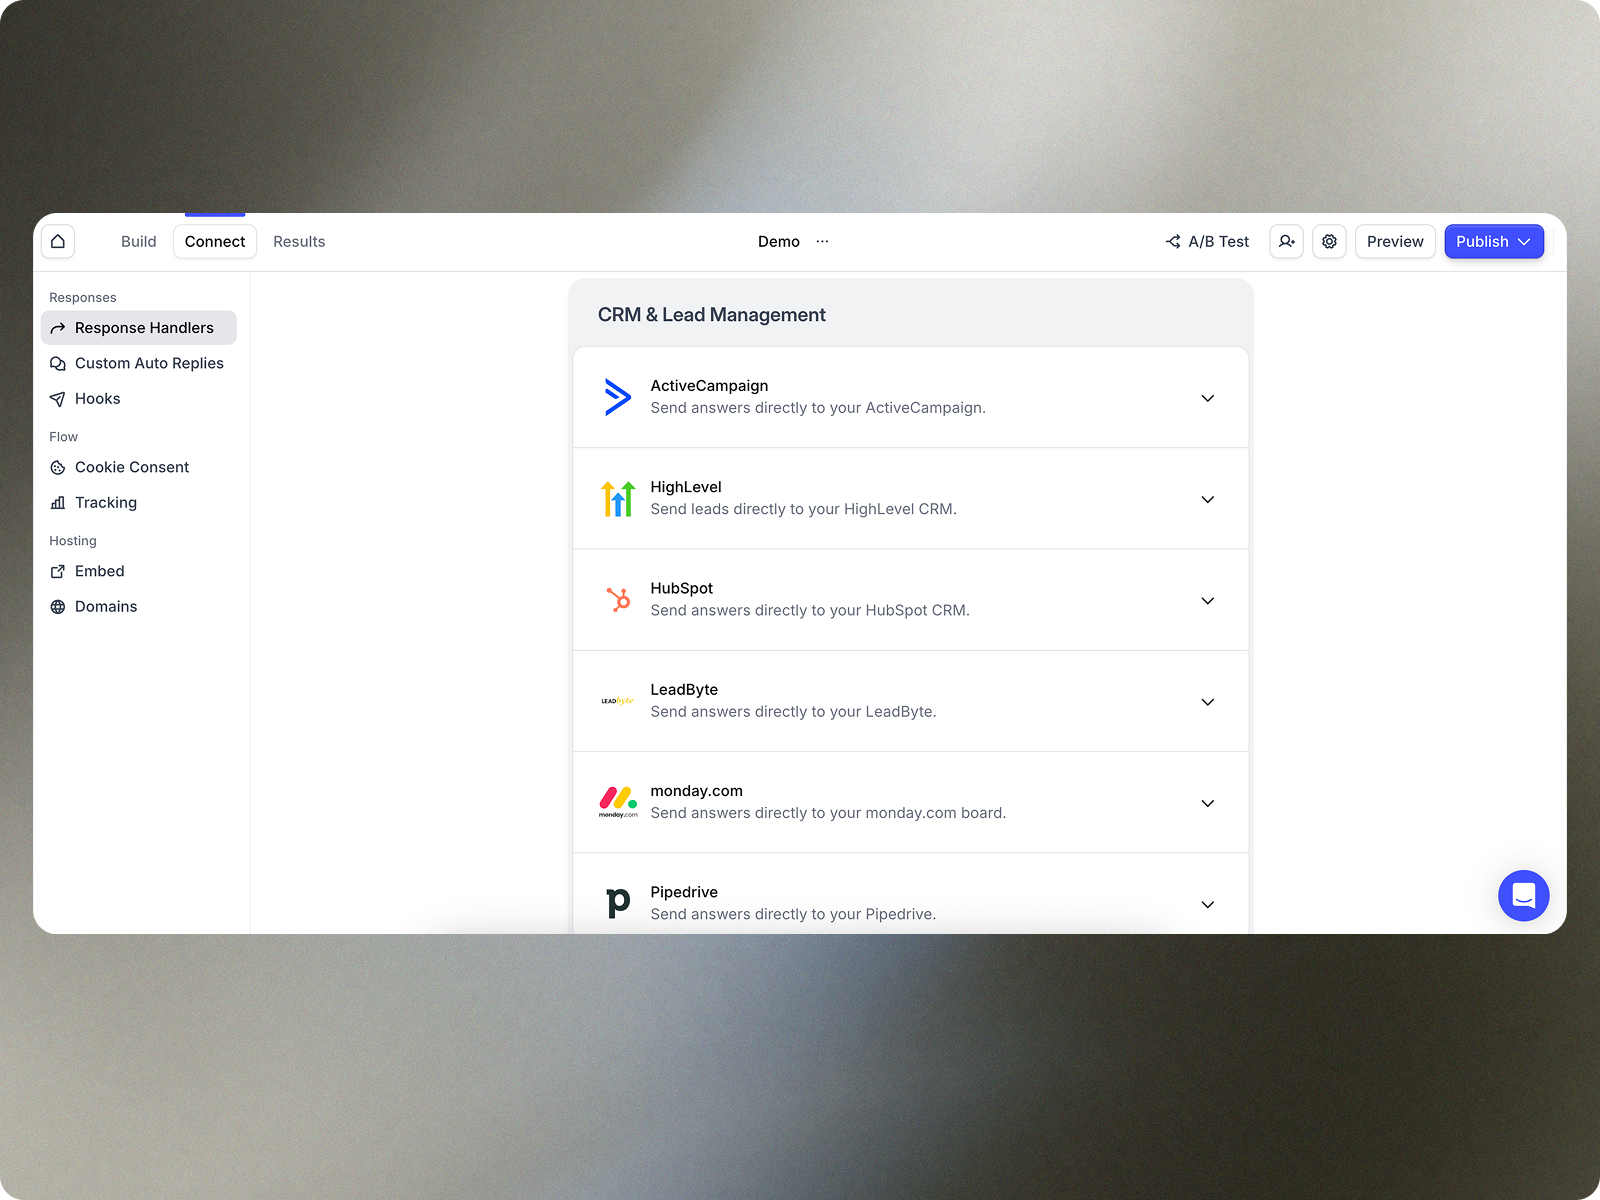Viewport: 1600px width, 1200px height.
Task: Open the invite collaborator icon
Action: [x=1286, y=241]
